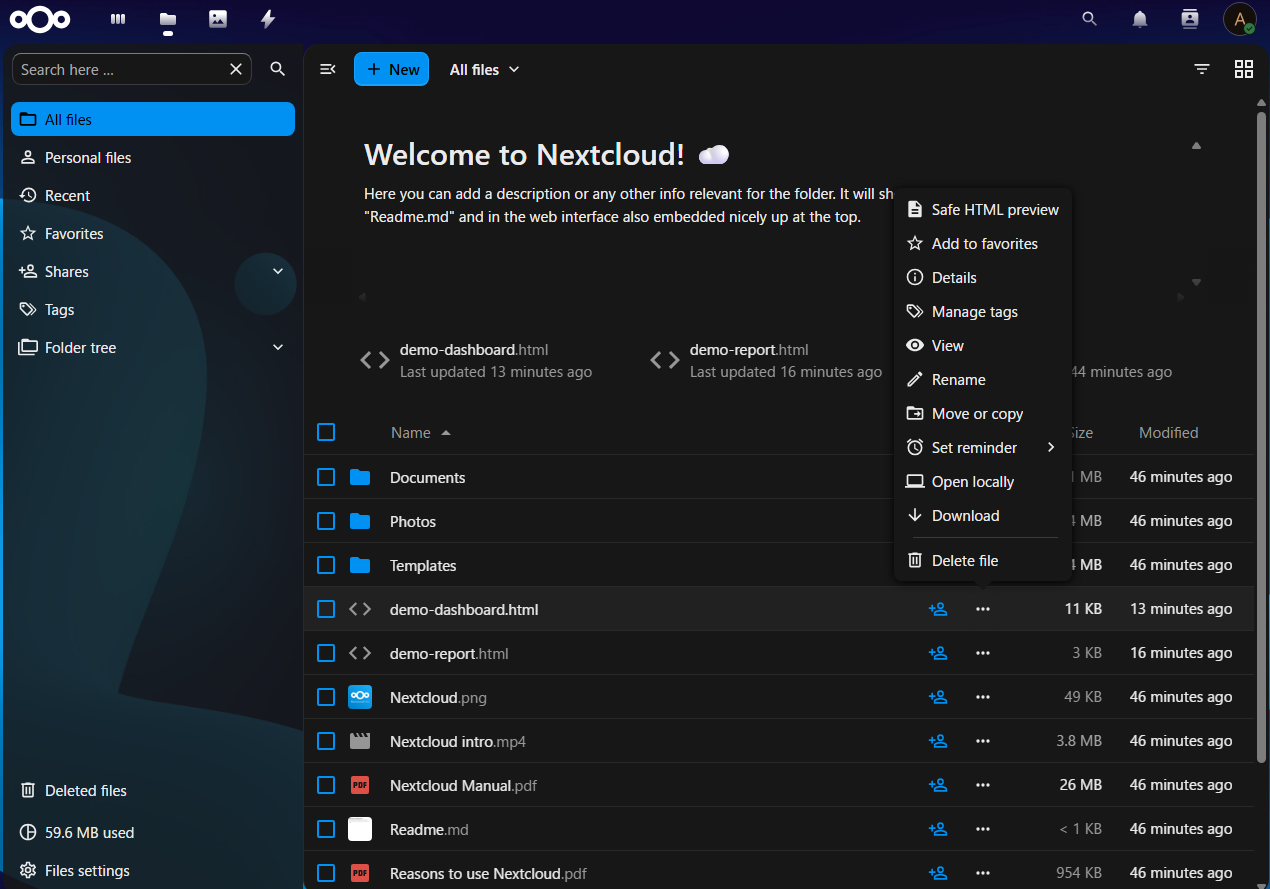Click the magnifier beside the sidebar search box
The height and width of the screenshot is (889, 1270).
point(278,69)
